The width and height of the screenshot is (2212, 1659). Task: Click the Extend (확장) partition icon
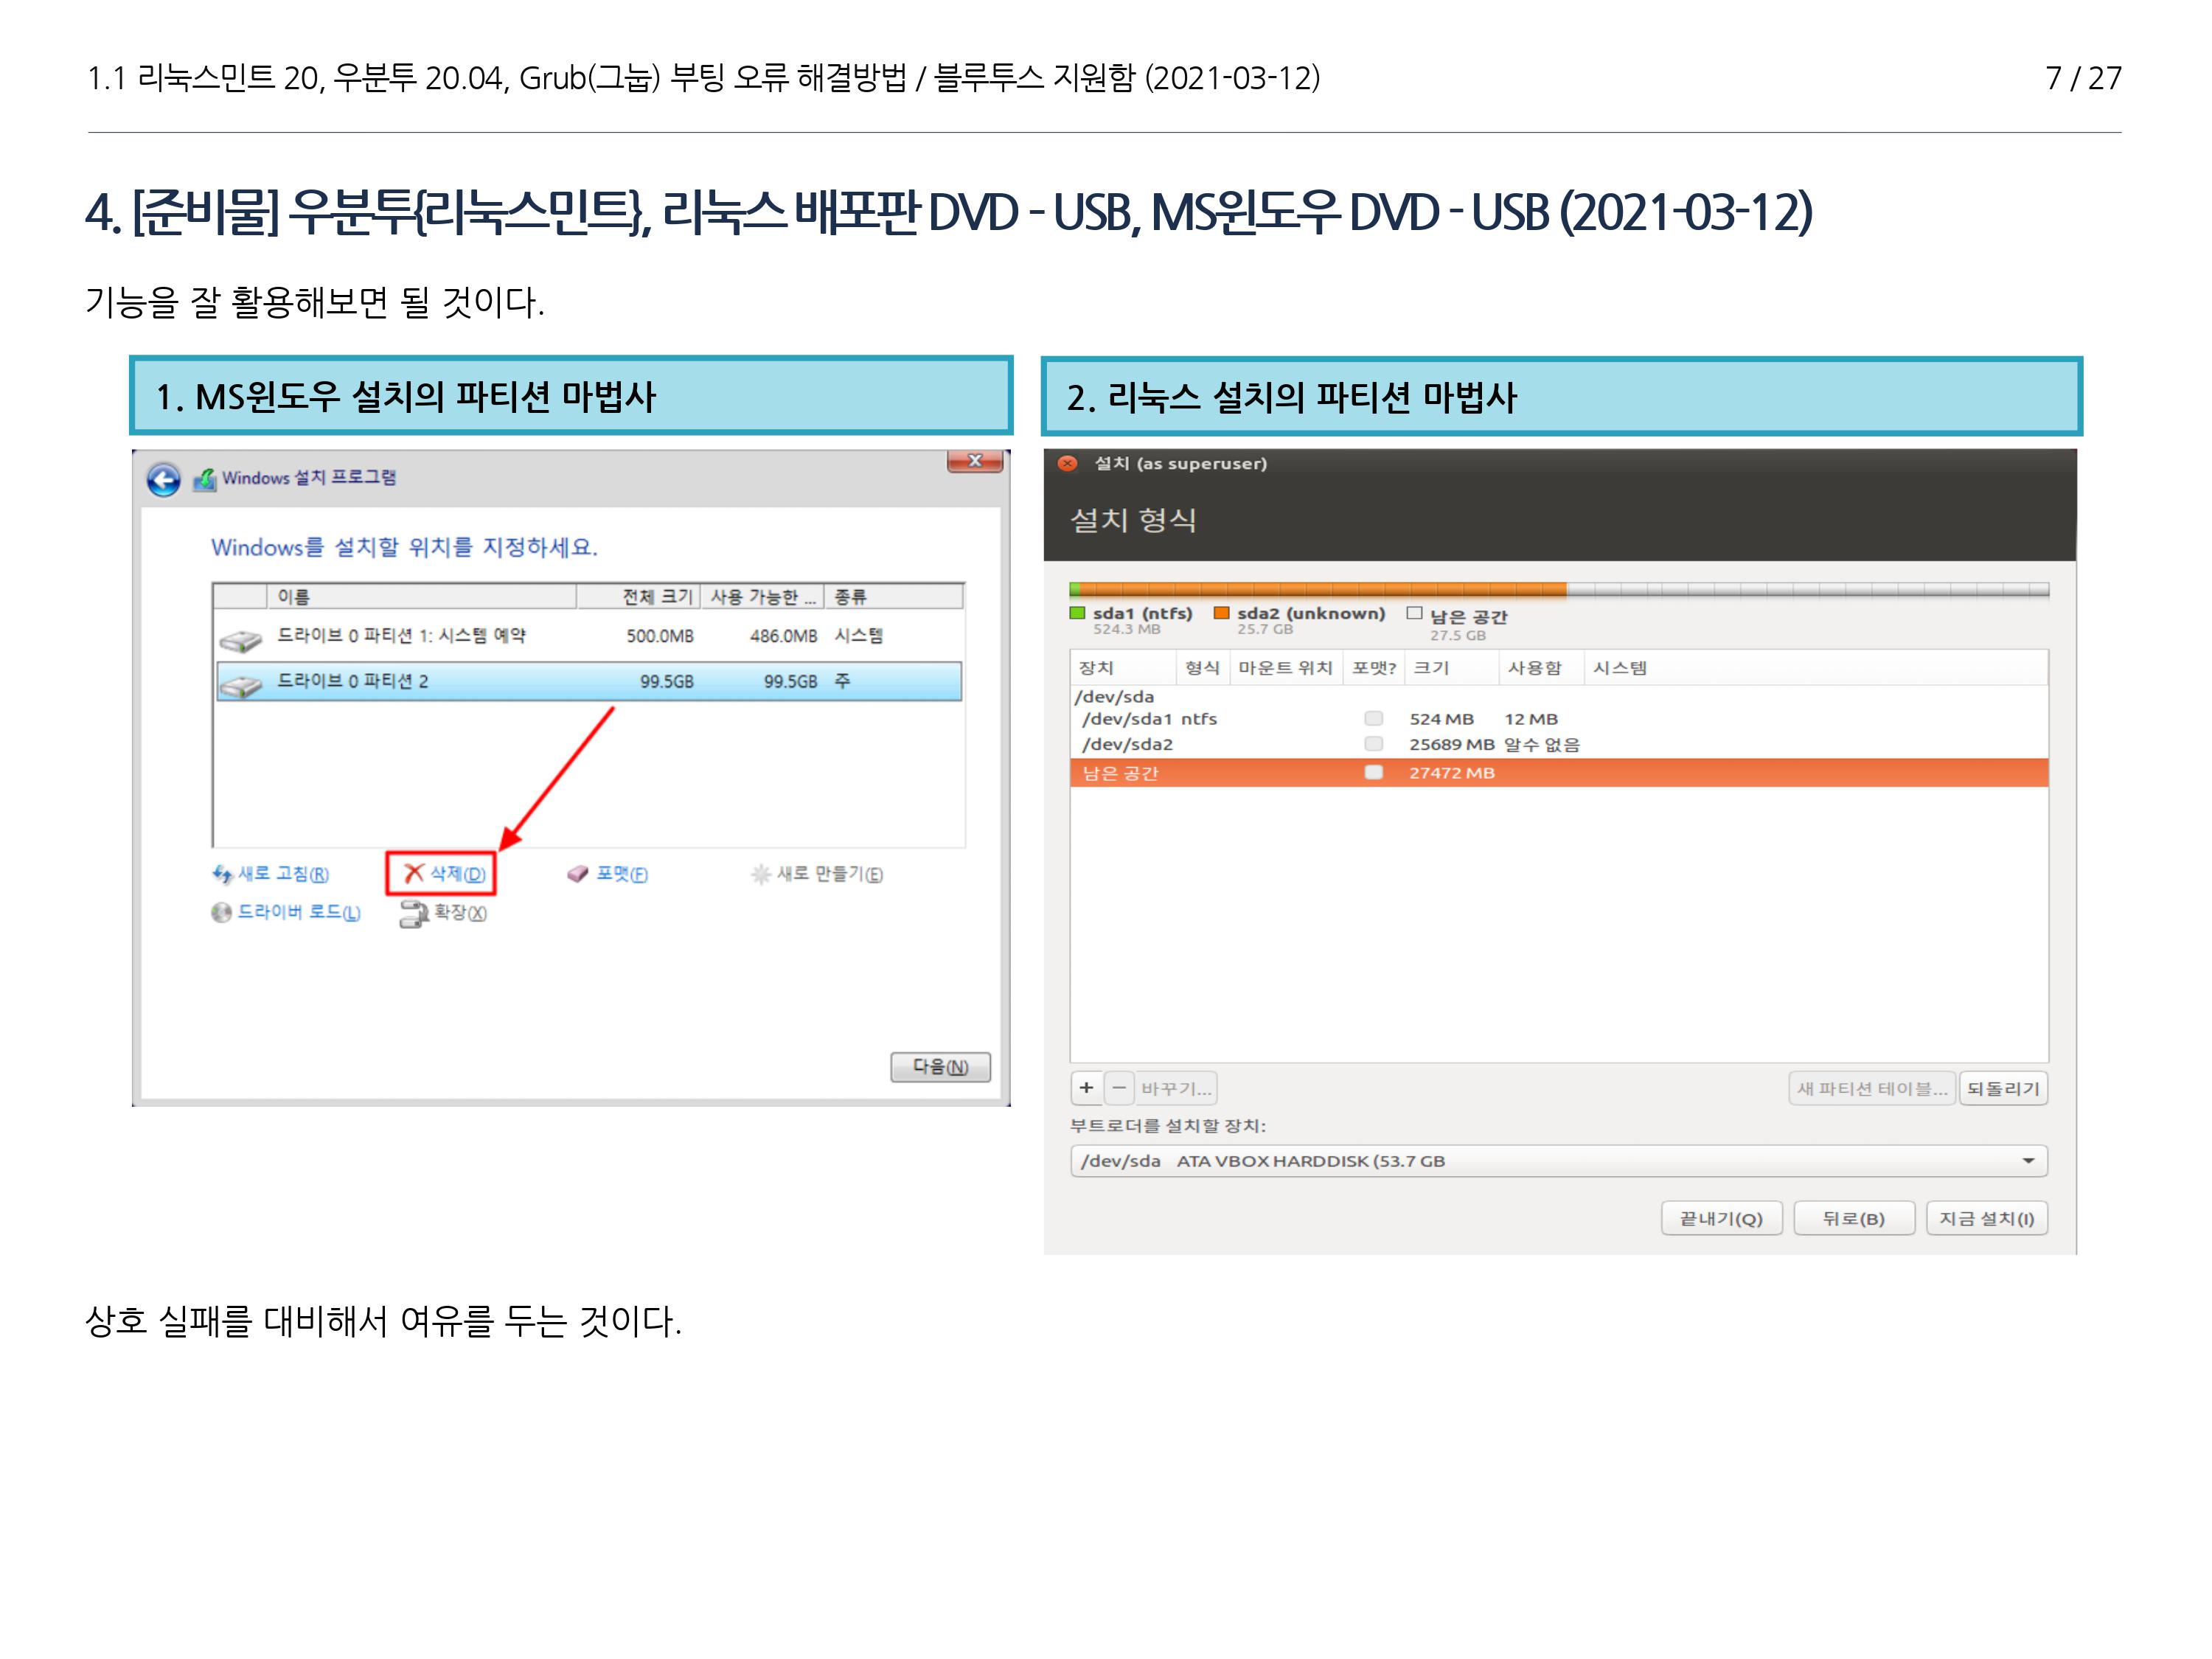click(413, 913)
